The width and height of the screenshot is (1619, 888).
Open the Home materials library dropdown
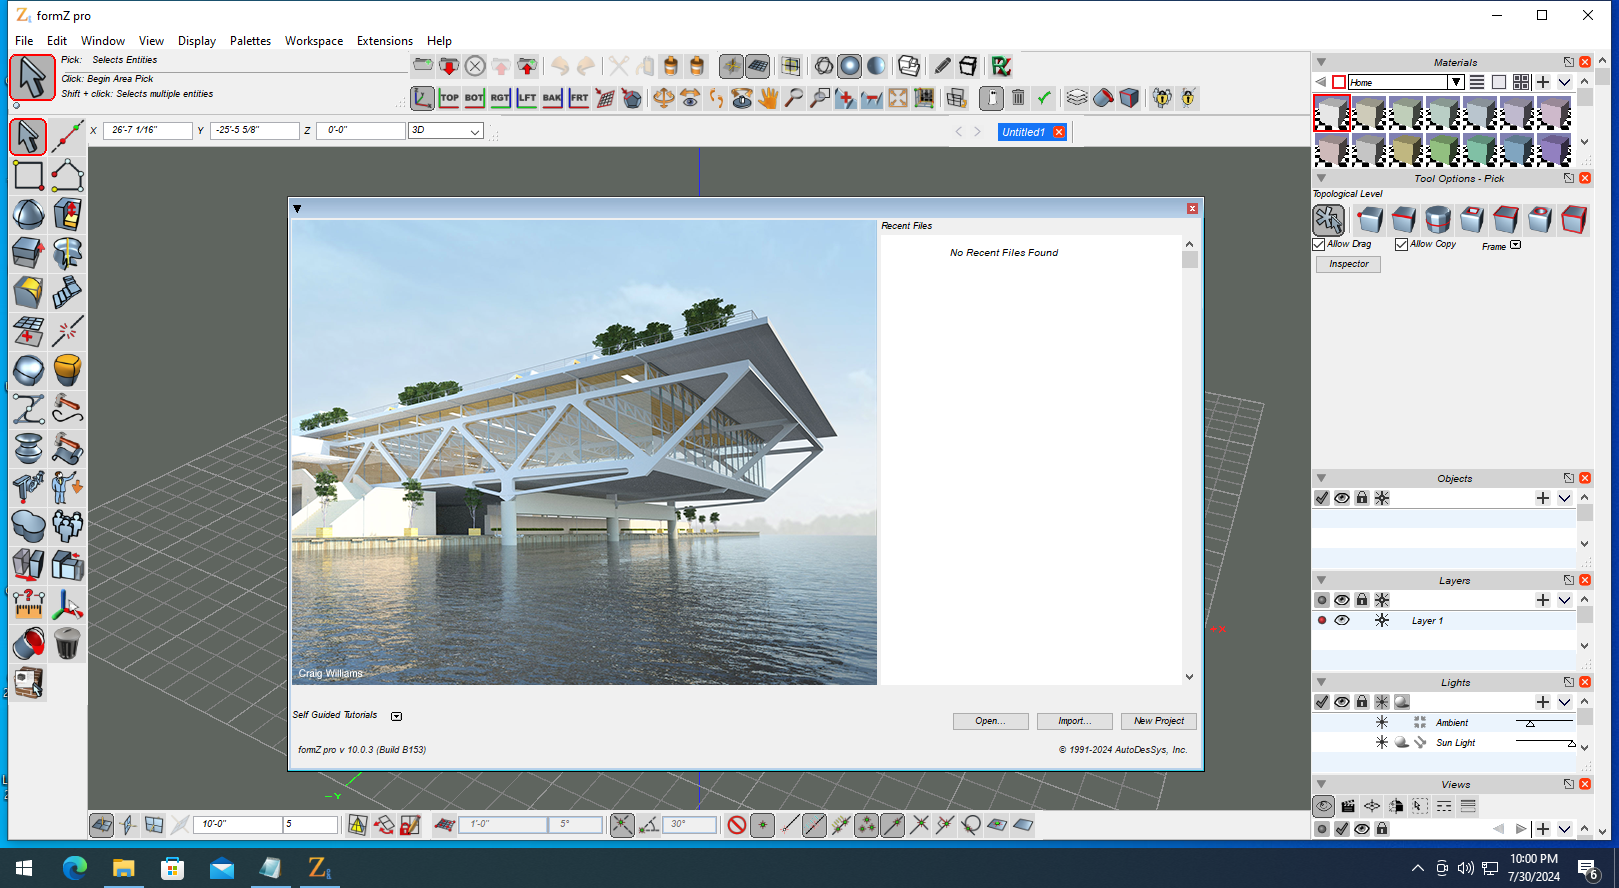(1457, 82)
